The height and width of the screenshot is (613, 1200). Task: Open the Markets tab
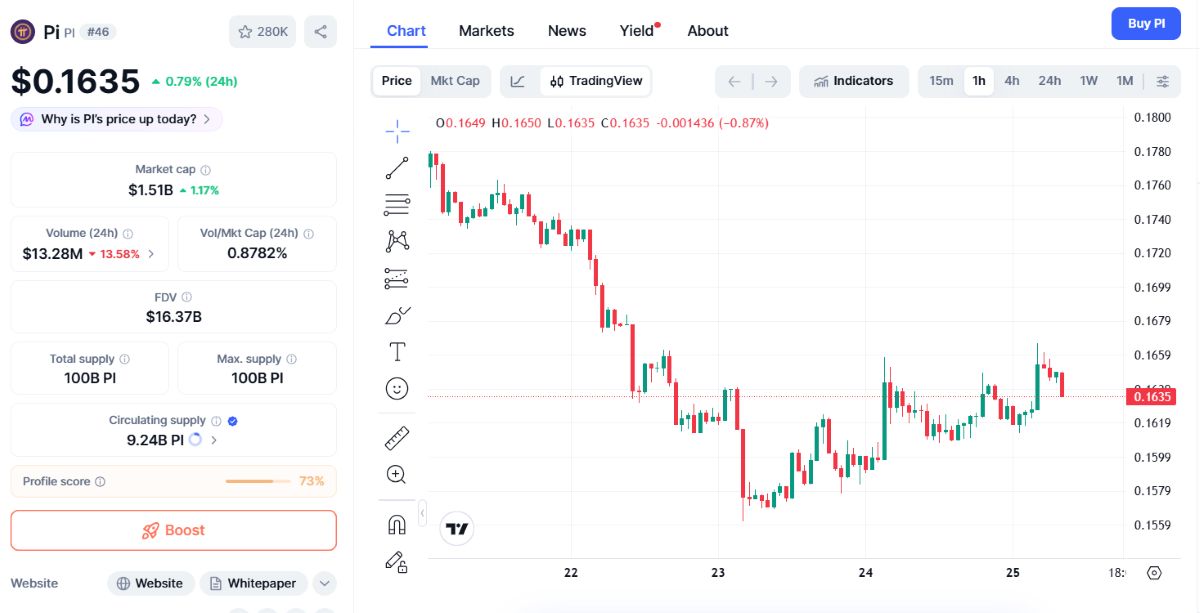pos(486,31)
